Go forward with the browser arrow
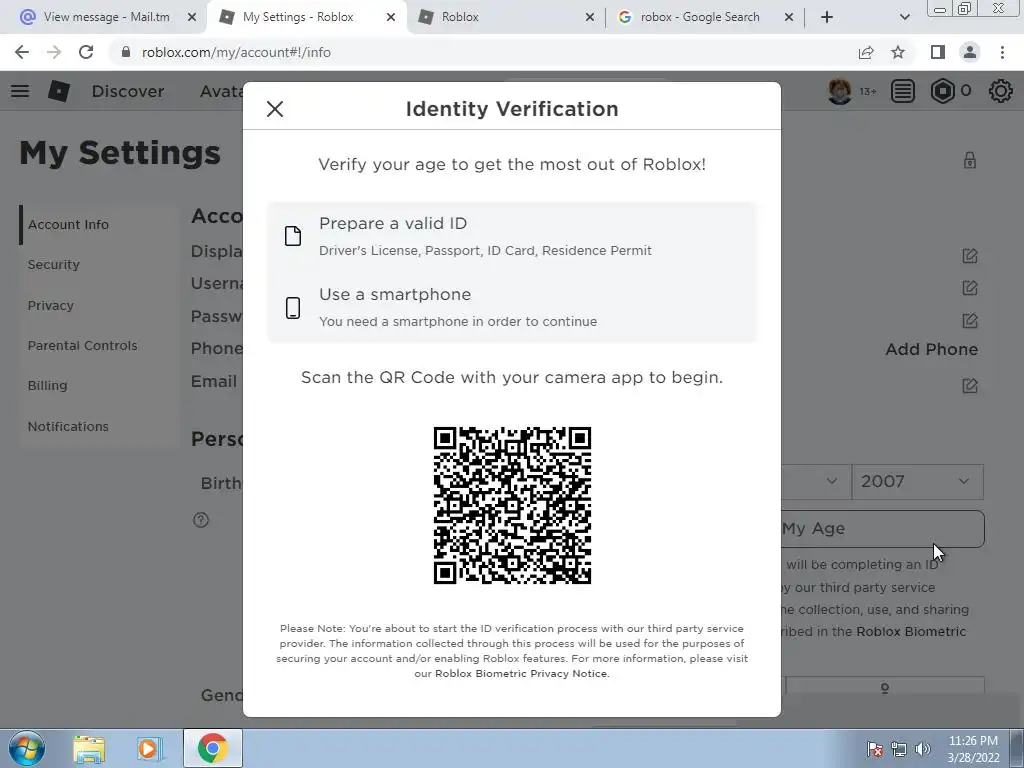The width and height of the screenshot is (1024, 768). [x=54, y=52]
